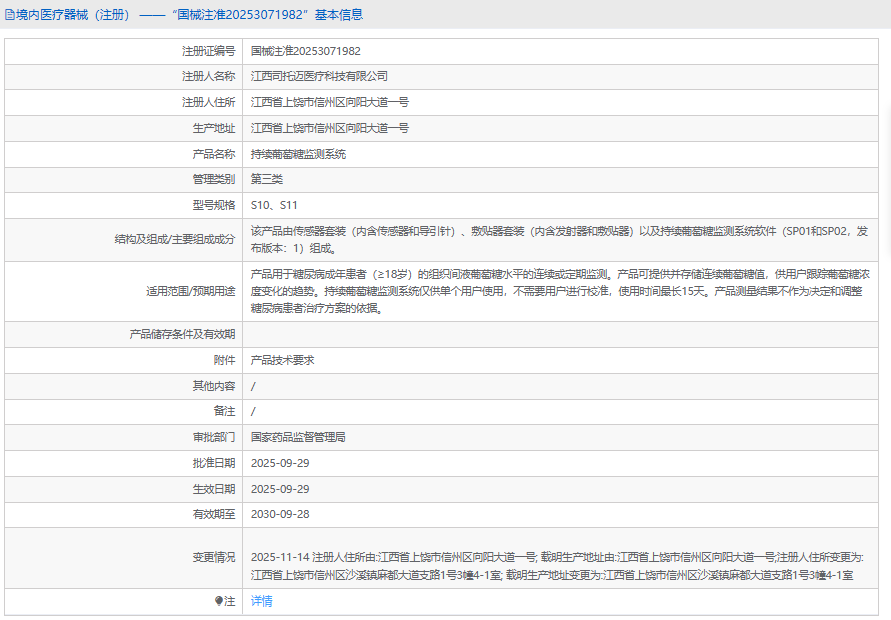Viewport: 891px width, 620px height.
Task: Click the 生效日期 label
Action: coord(214,489)
